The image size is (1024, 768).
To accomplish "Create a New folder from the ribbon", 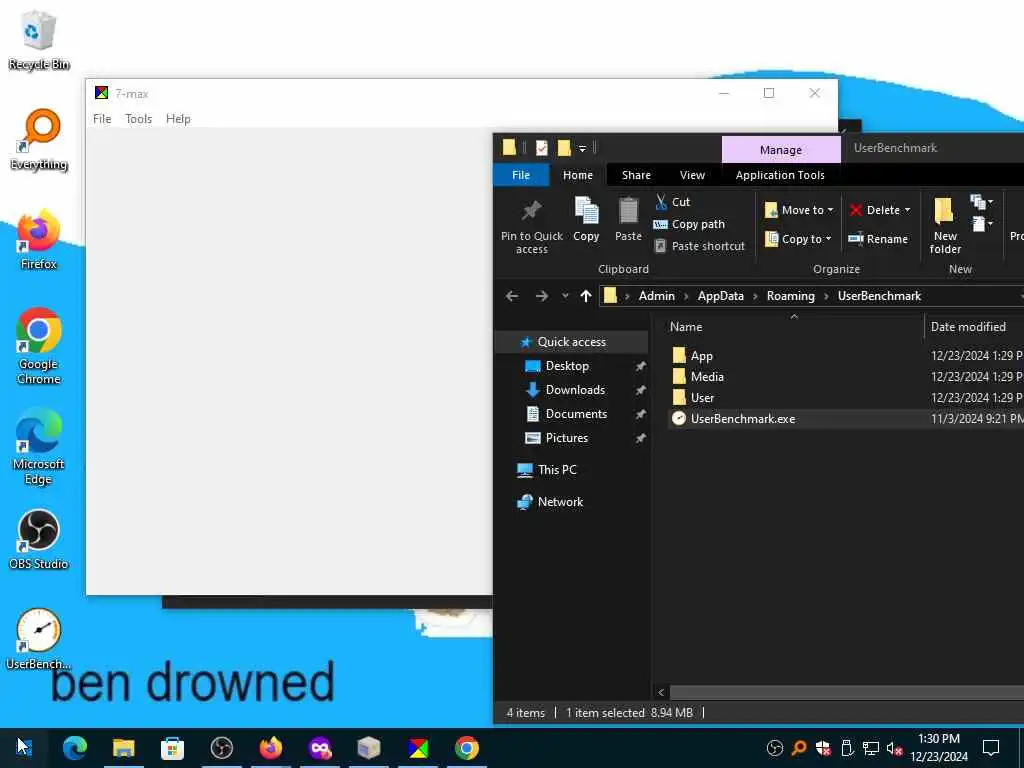I will (x=945, y=225).
